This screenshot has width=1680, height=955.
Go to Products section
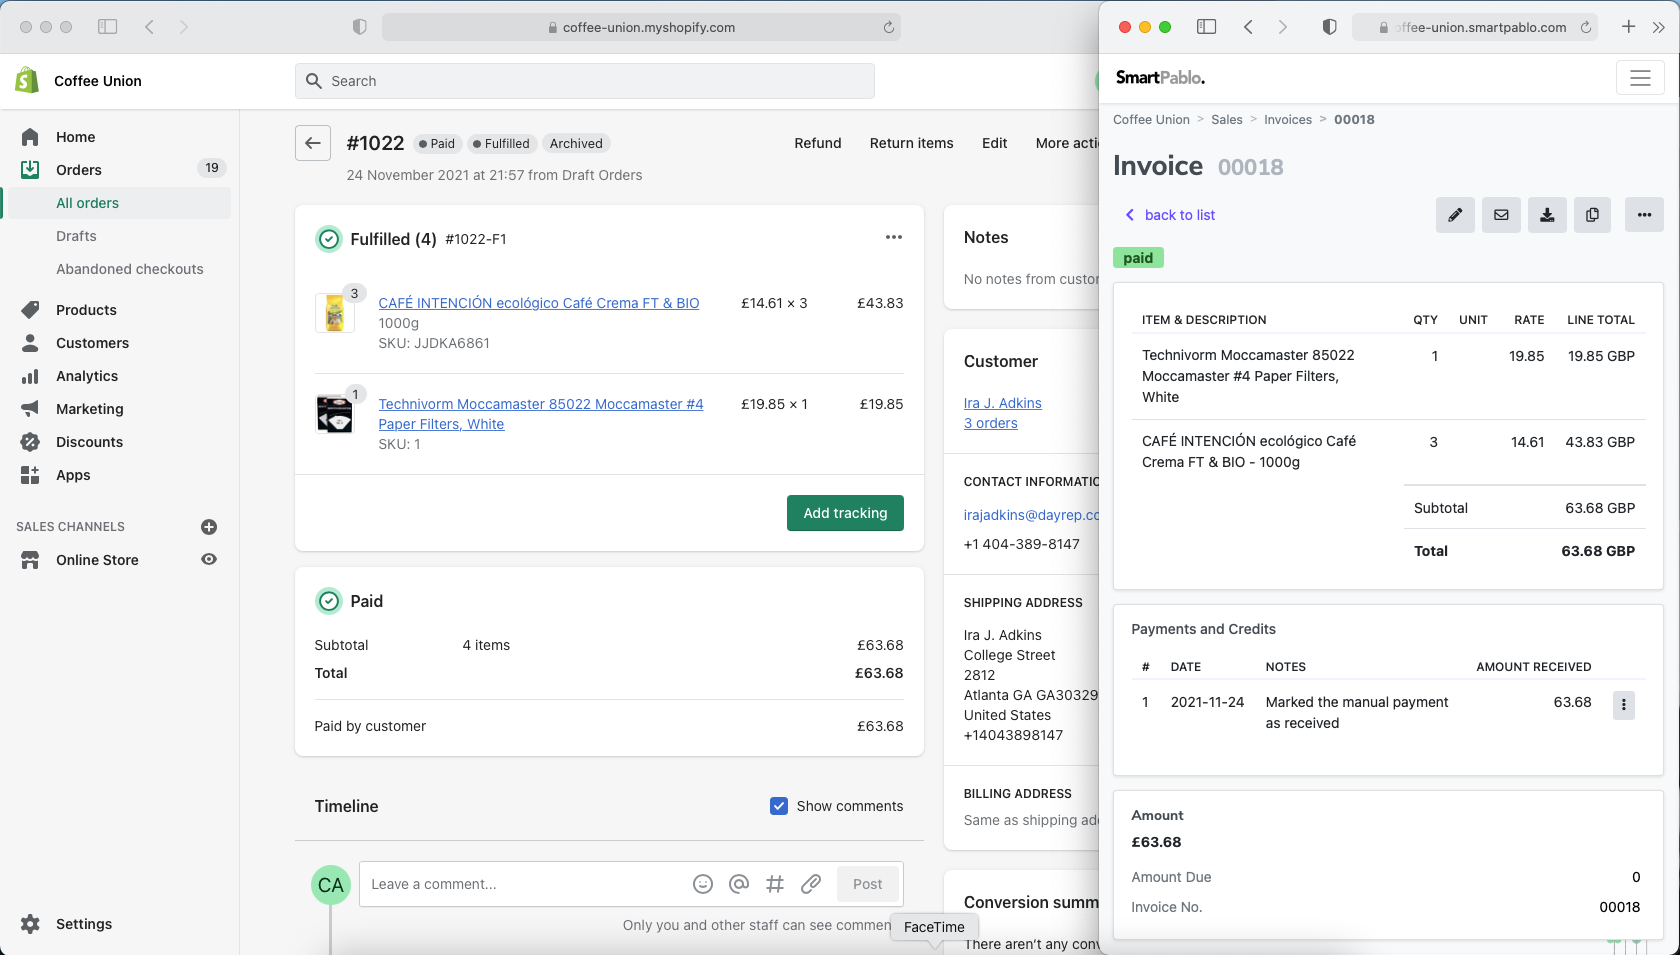coord(86,310)
